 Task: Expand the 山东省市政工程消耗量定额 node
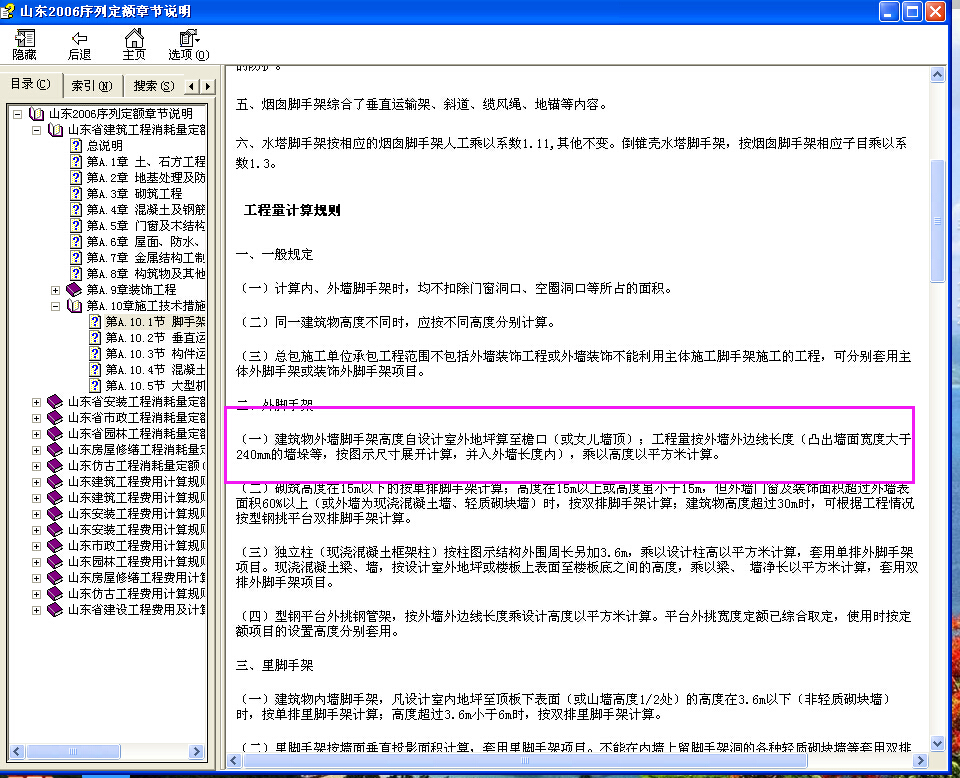point(36,418)
